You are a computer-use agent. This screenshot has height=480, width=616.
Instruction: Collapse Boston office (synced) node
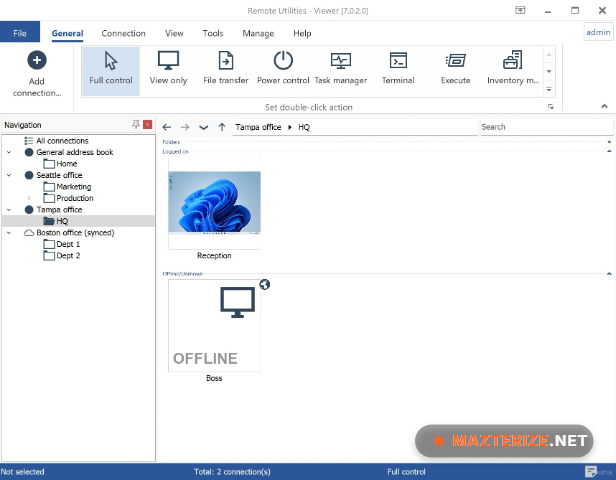click(9, 233)
